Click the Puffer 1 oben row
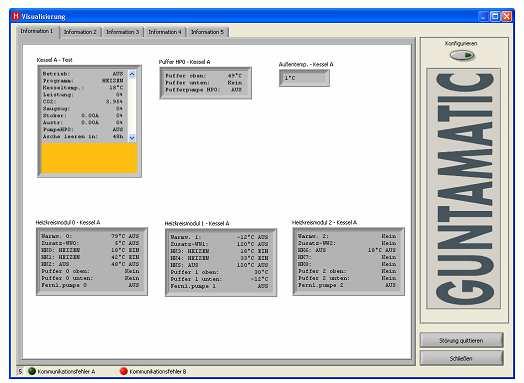 [x=220, y=272]
